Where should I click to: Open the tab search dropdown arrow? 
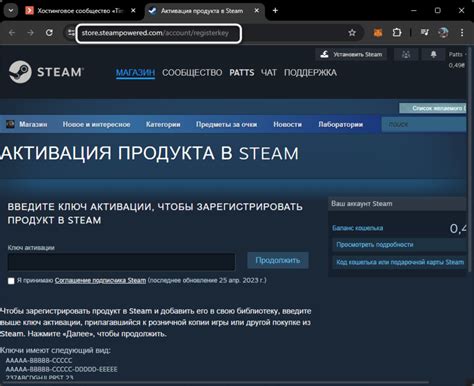pyautogui.click(x=11, y=11)
